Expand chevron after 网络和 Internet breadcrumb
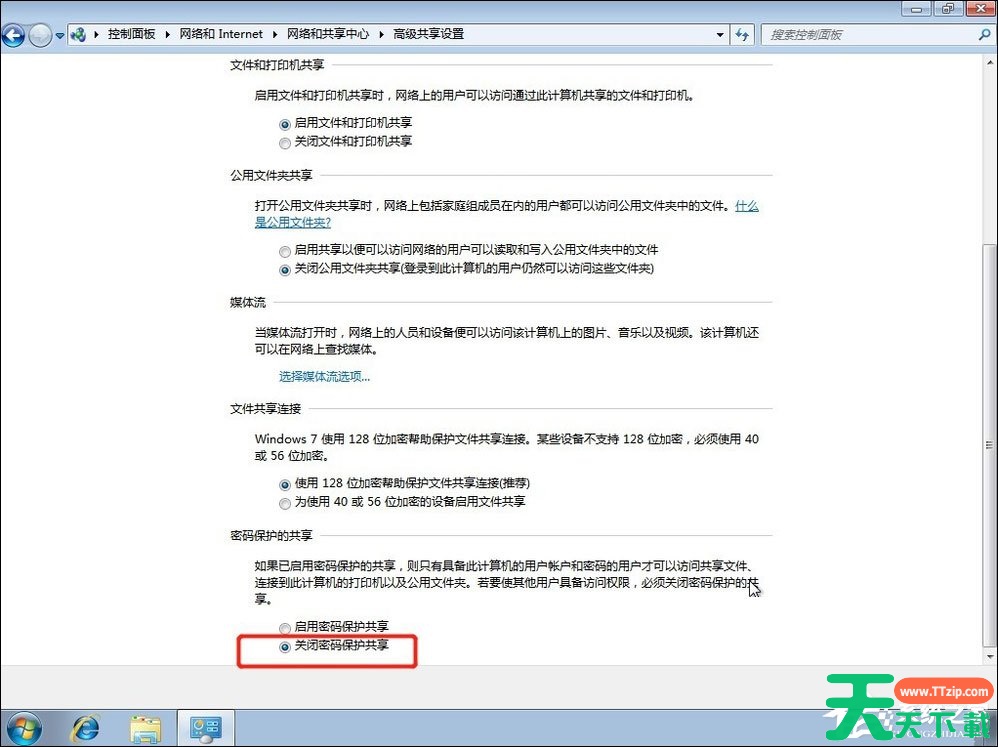This screenshot has width=998, height=747. click(275, 34)
